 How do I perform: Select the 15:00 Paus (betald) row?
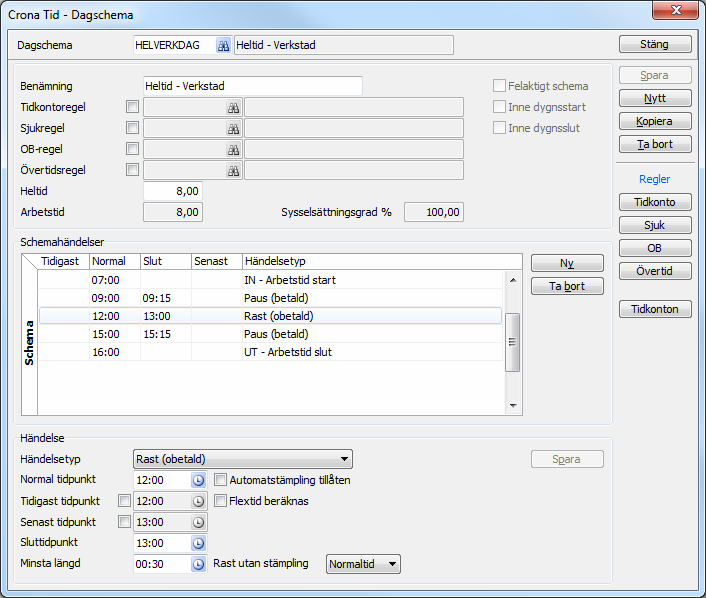tap(271, 334)
